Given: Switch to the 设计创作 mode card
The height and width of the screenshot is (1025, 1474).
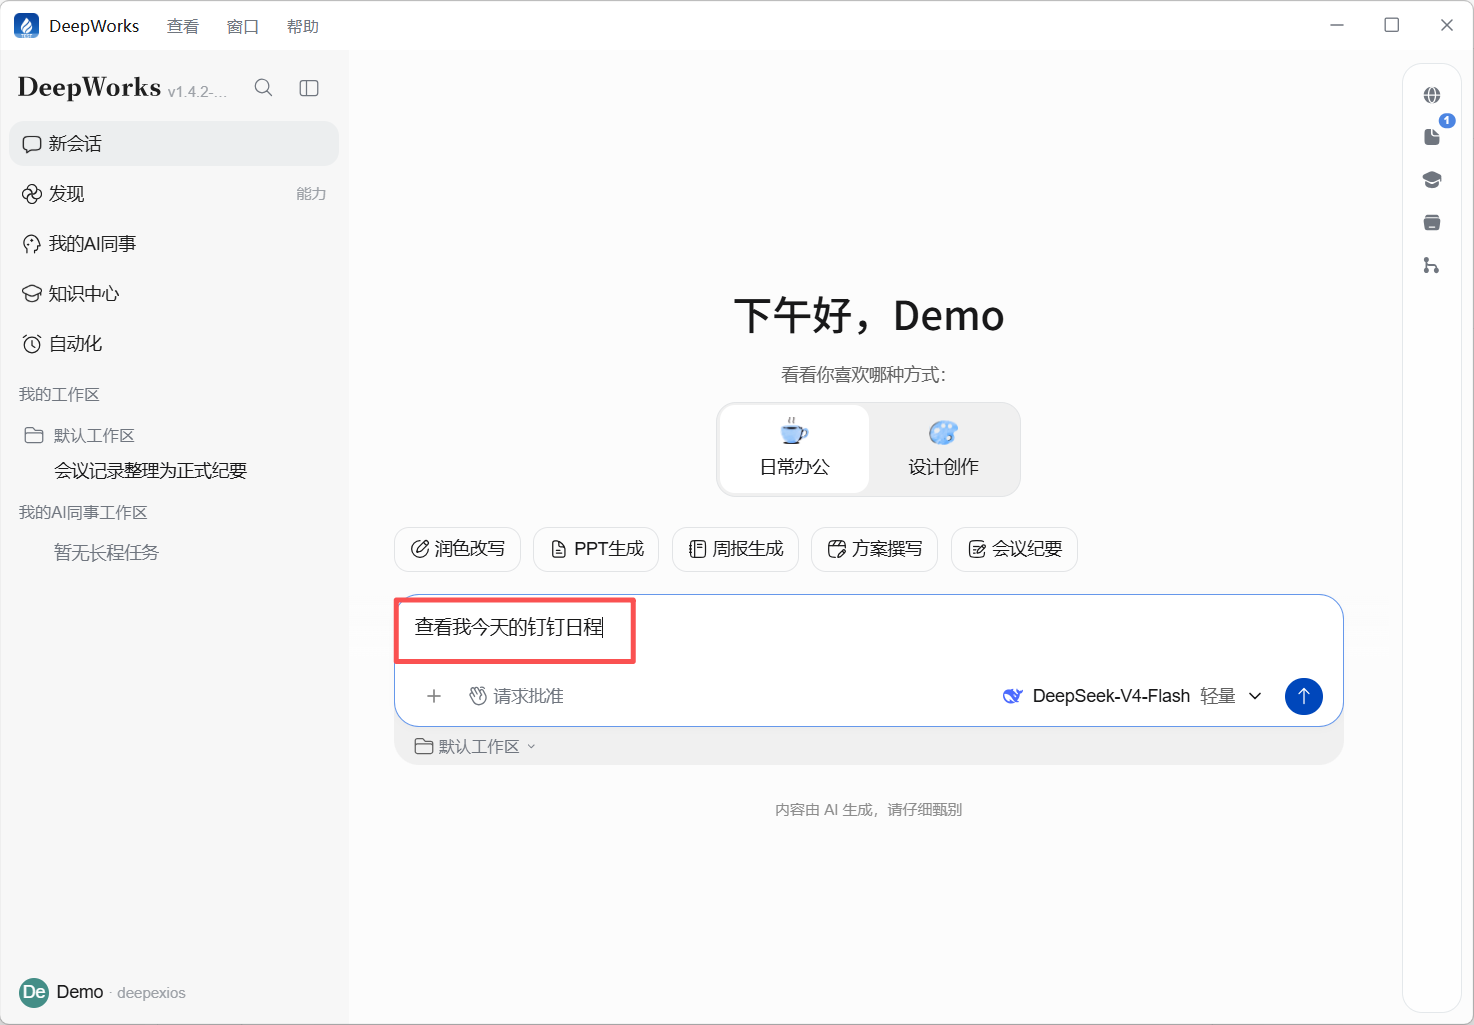Looking at the screenshot, I should tap(943, 449).
